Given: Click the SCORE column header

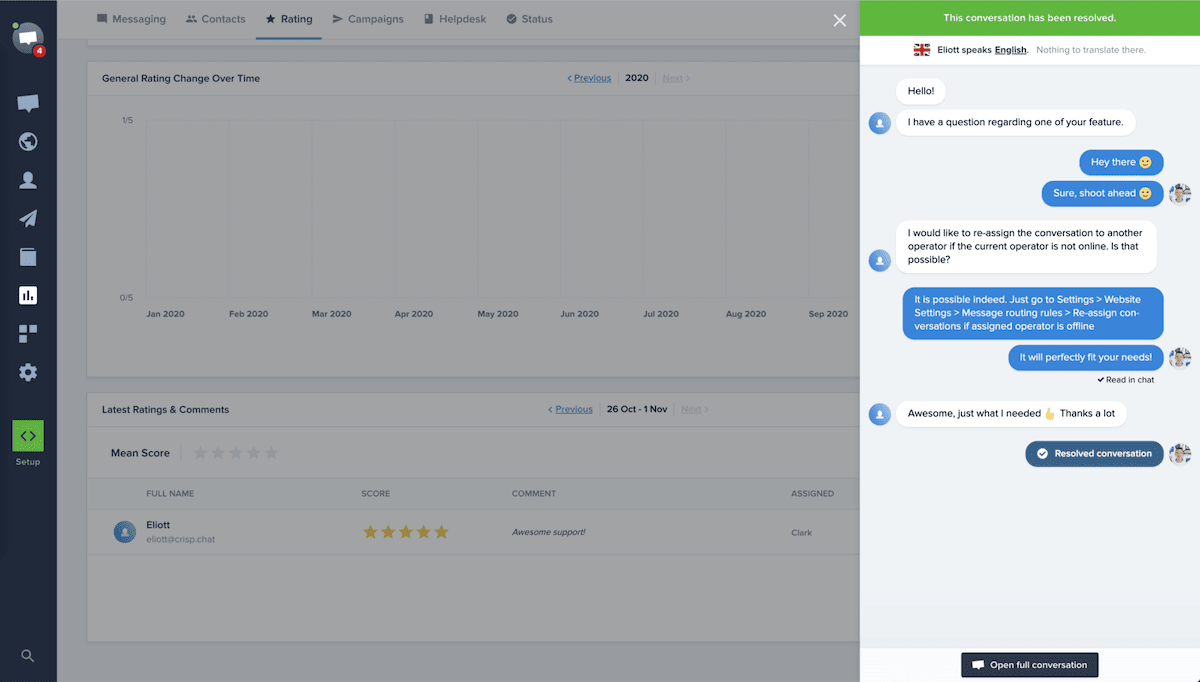Looking at the screenshot, I should 376,493.
